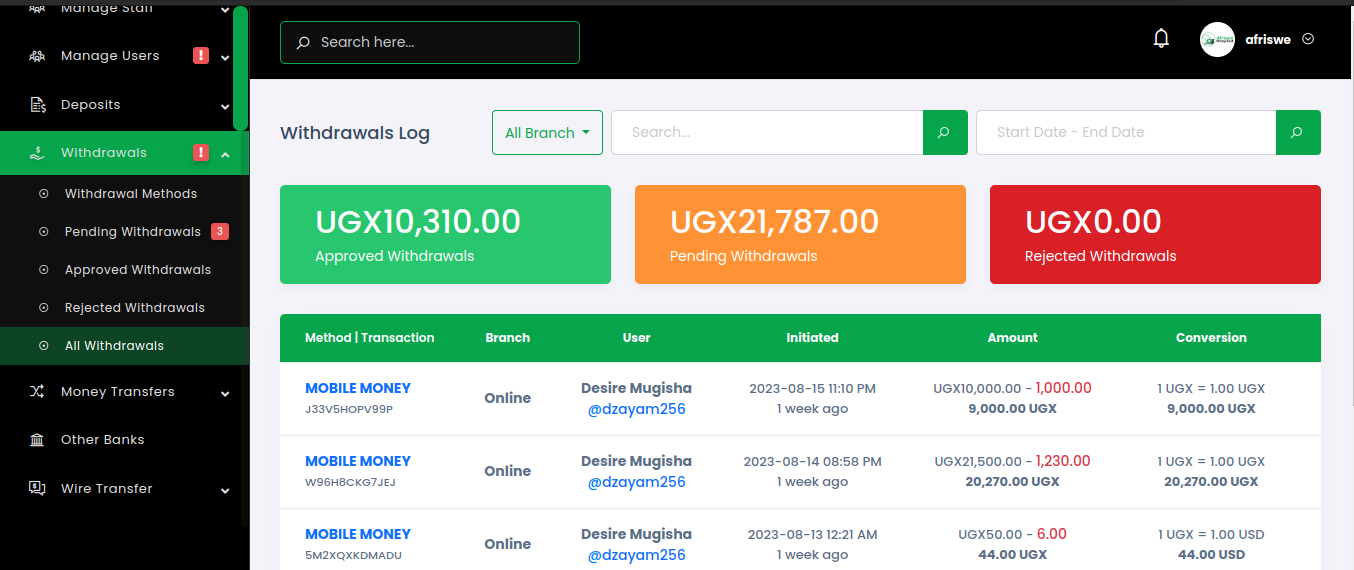1354x570 pixels.
Task: Click the Method | Transaction column header
Action: [x=370, y=338]
